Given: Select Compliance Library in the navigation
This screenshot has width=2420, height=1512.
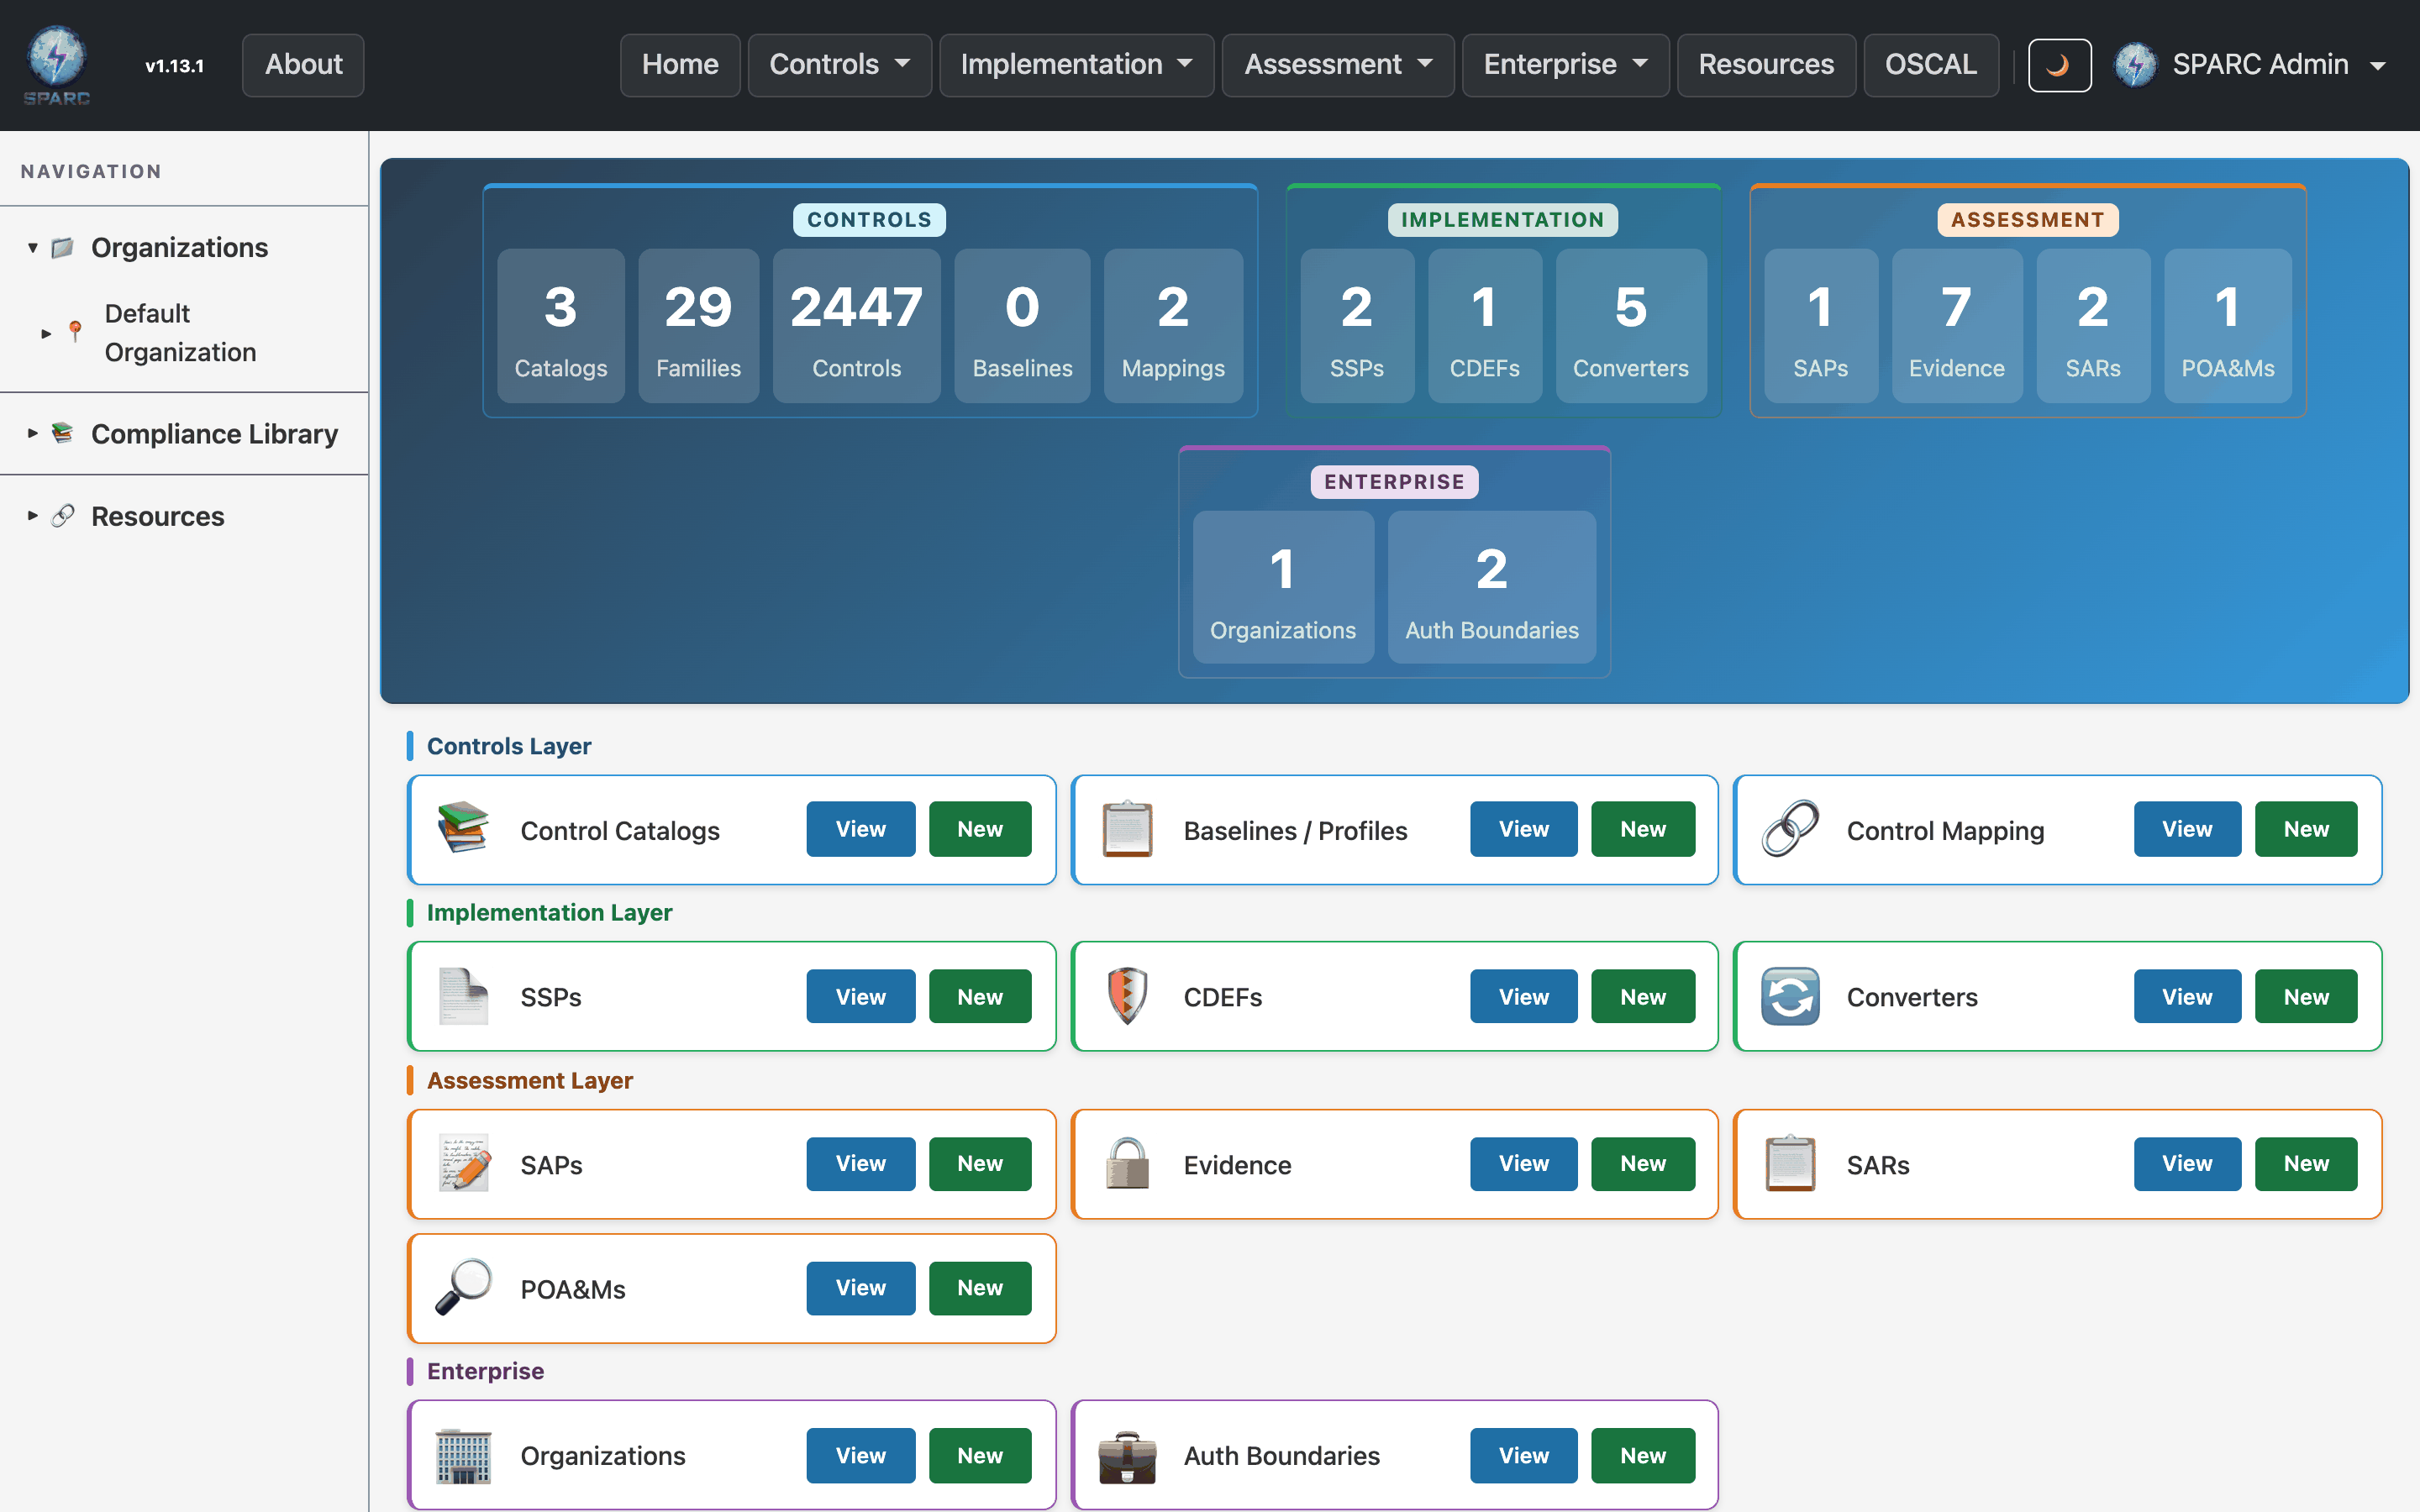Looking at the screenshot, I should (x=214, y=433).
